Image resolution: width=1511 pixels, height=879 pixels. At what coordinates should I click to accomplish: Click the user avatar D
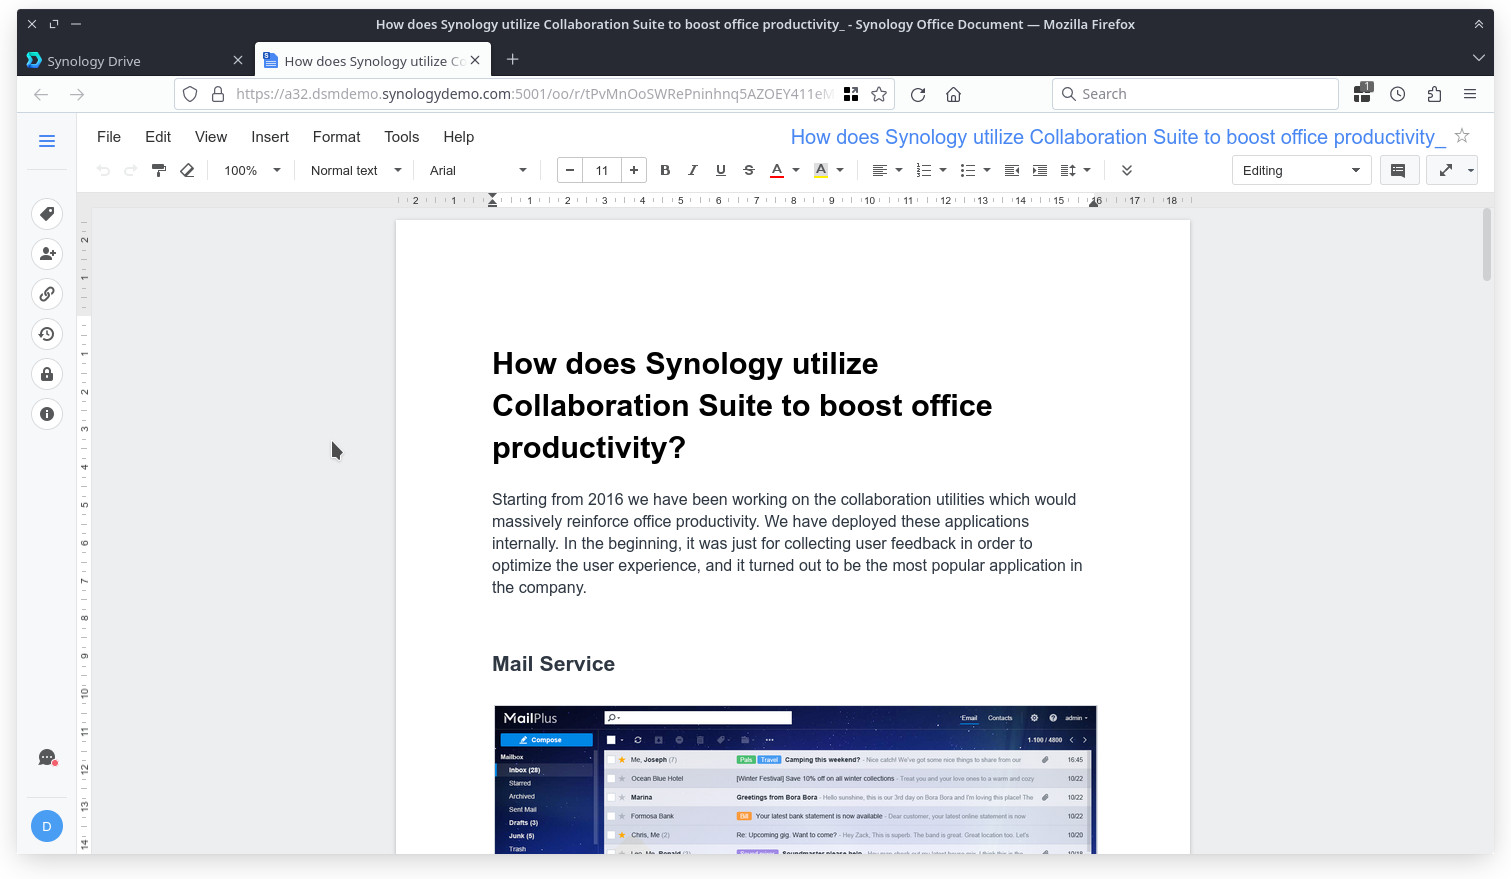click(x=47, y=826)
